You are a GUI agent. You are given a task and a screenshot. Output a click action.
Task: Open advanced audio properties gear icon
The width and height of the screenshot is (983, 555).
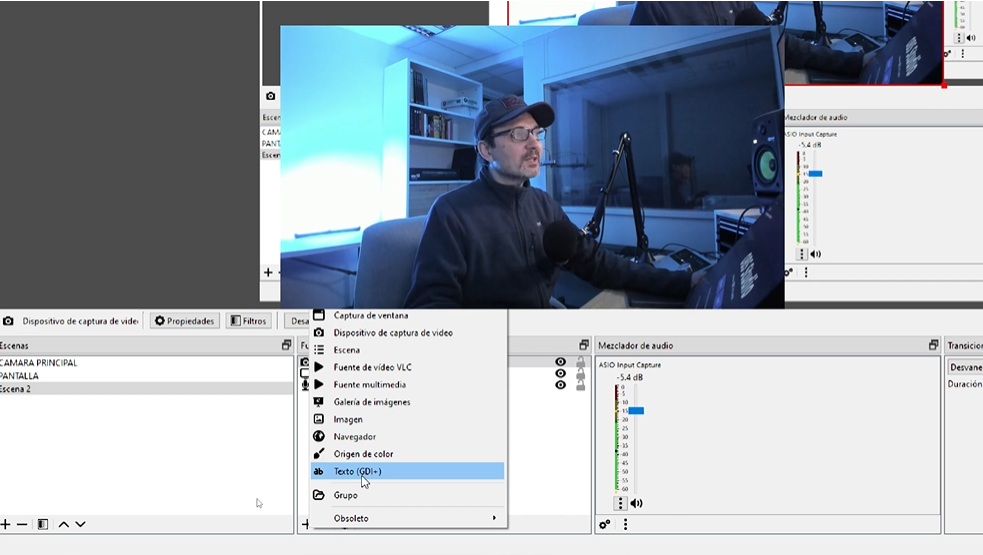pos(605,524)
